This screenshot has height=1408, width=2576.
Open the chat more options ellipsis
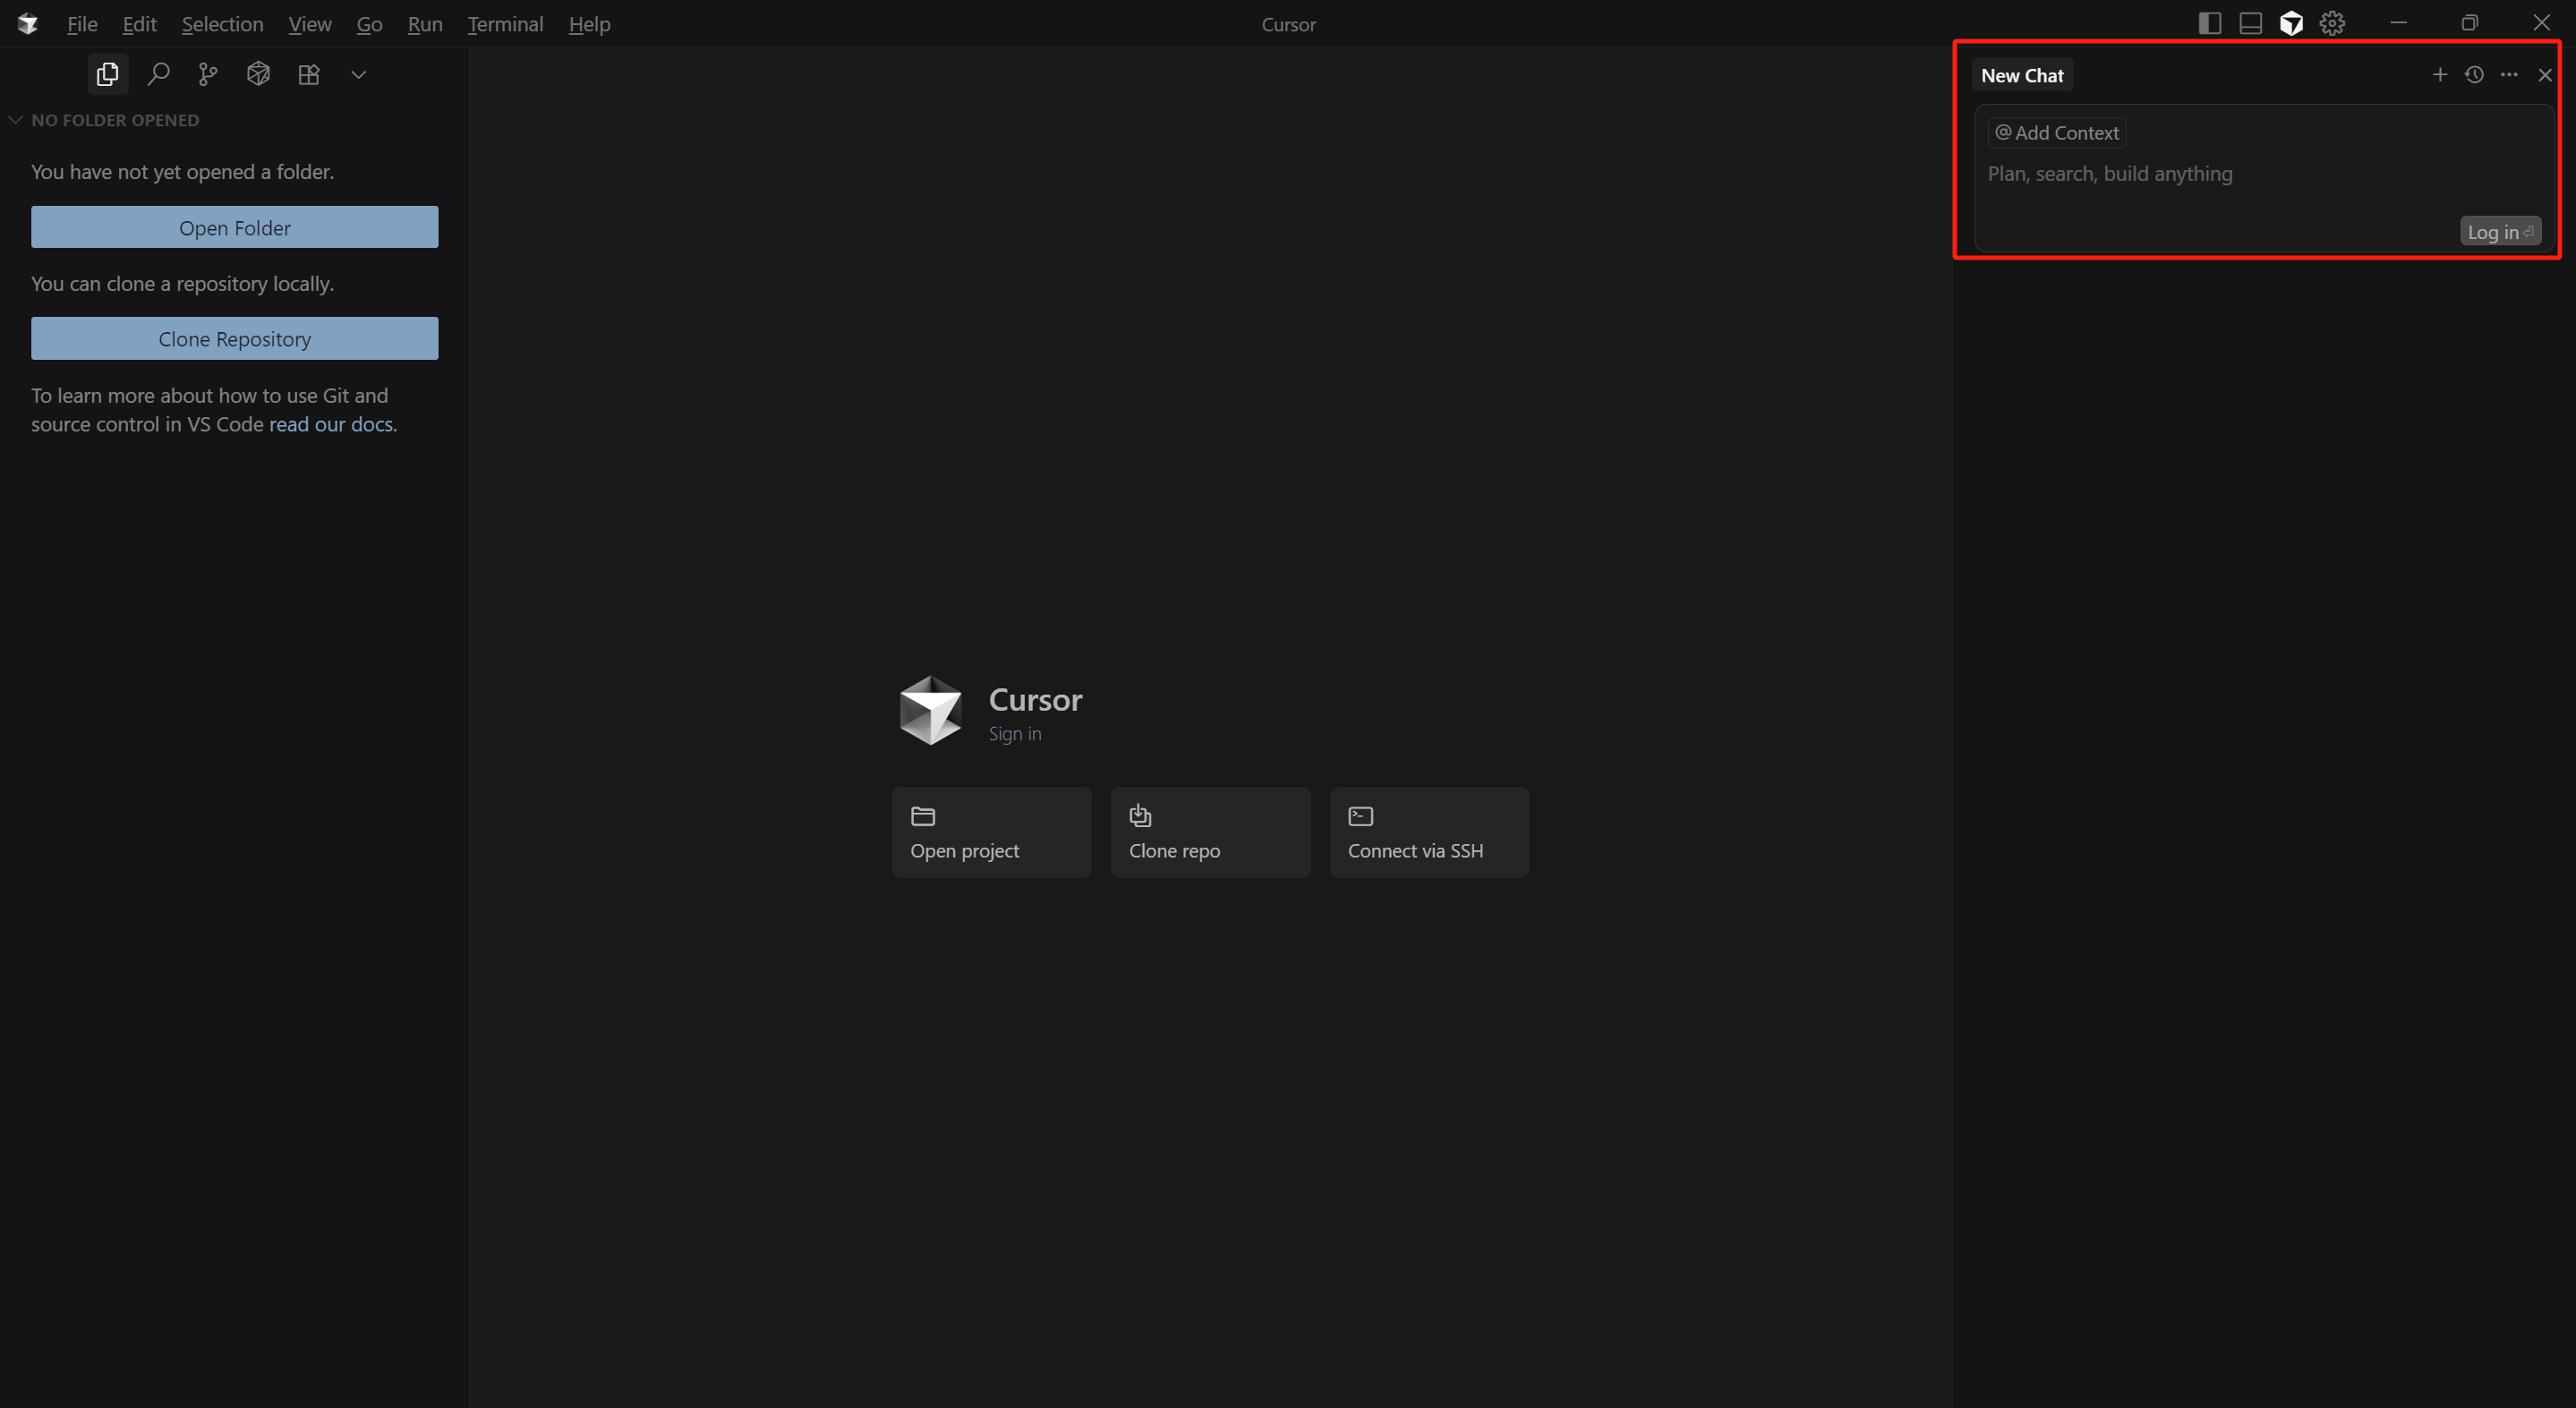(2509, 75)
